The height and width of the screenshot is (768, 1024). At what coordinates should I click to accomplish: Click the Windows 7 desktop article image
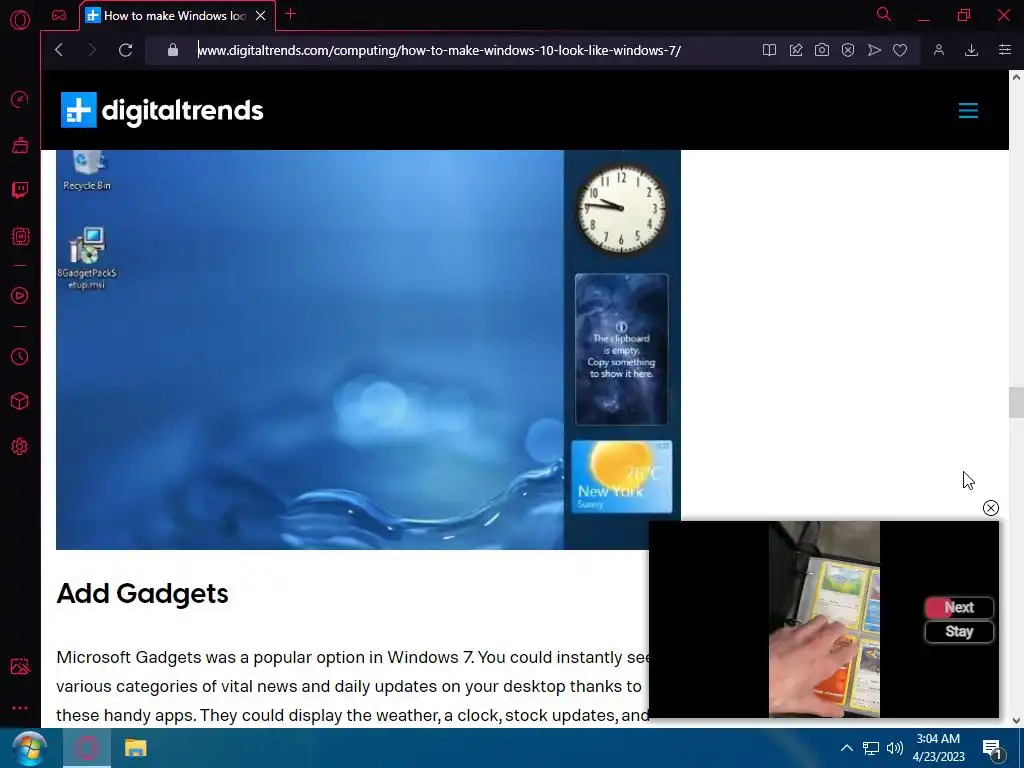click(x=368, y=349)
